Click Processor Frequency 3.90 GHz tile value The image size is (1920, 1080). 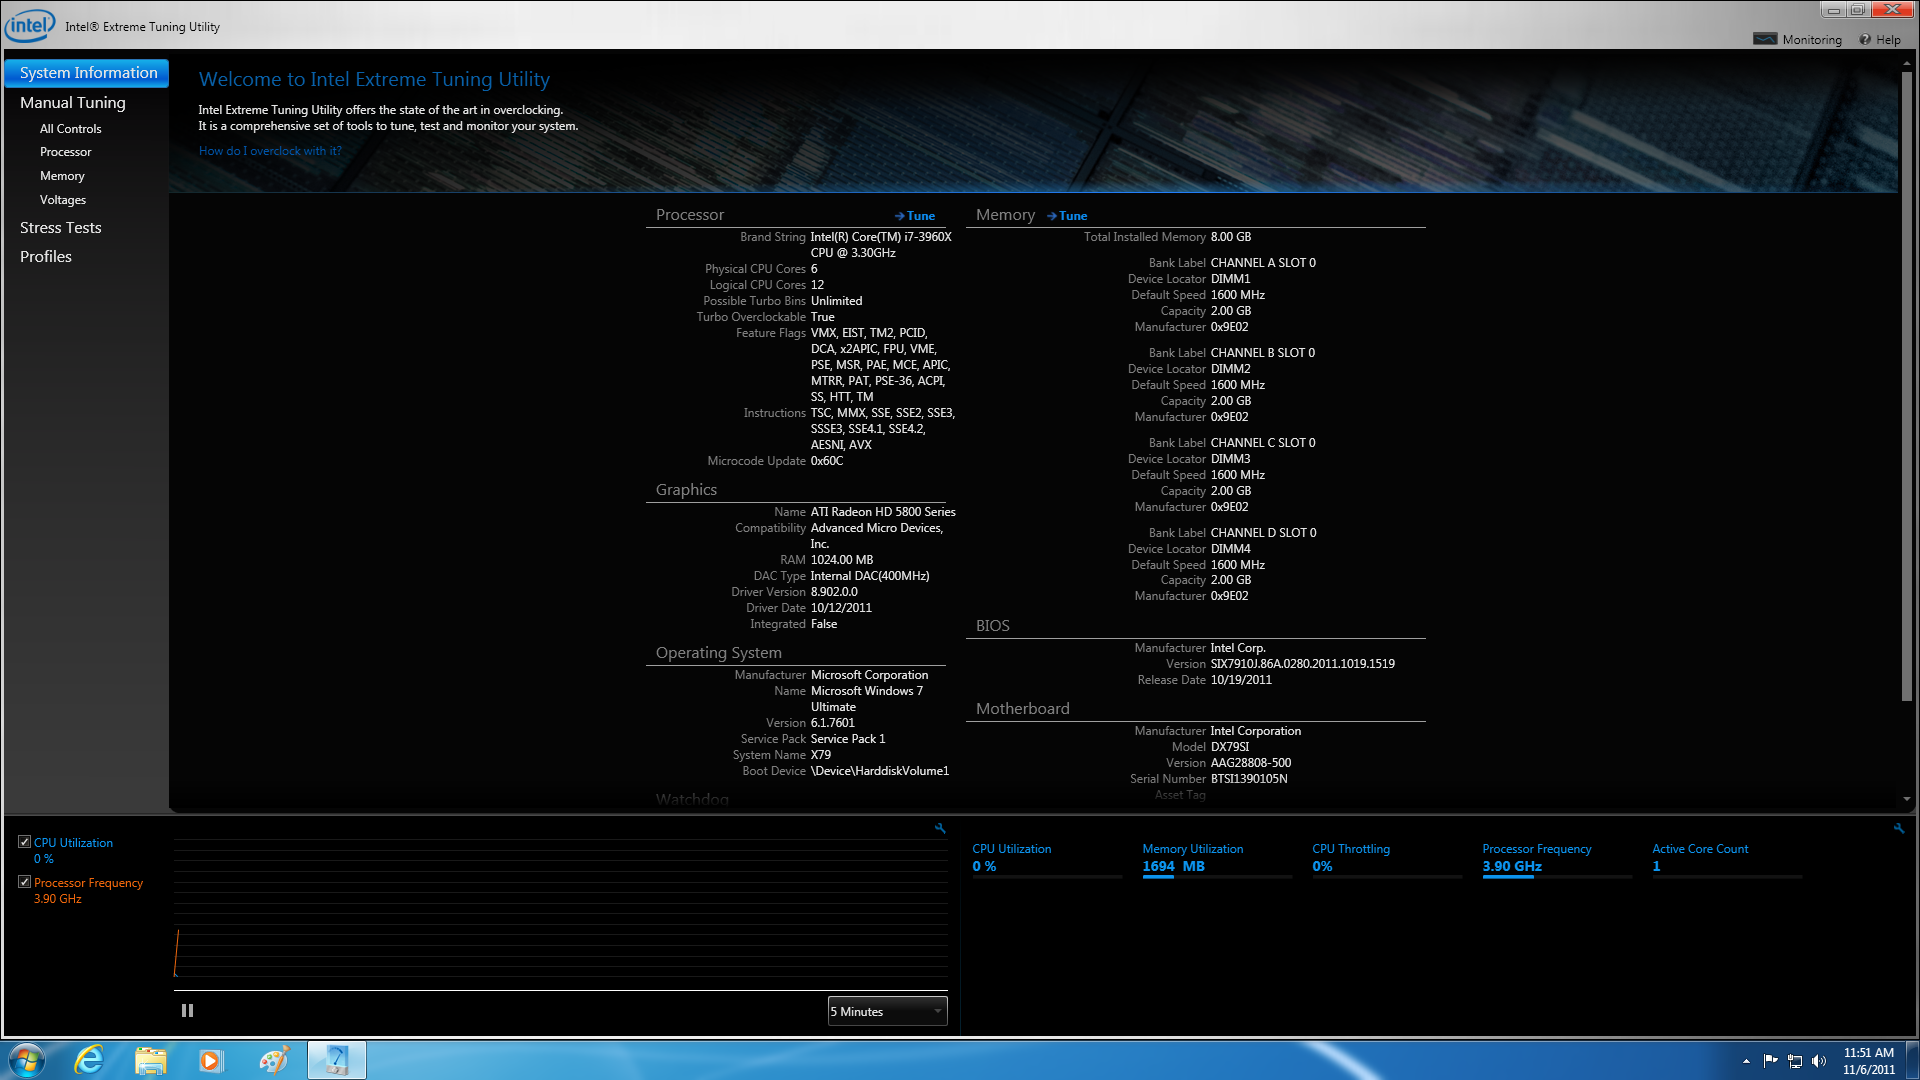point(1512,867)
